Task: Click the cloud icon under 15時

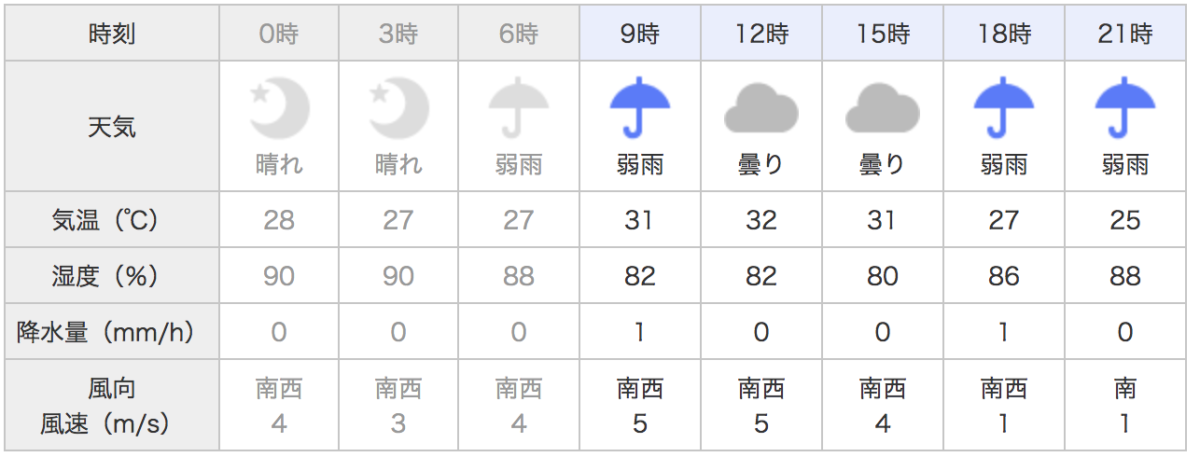Action: click(x=882, y=108)
